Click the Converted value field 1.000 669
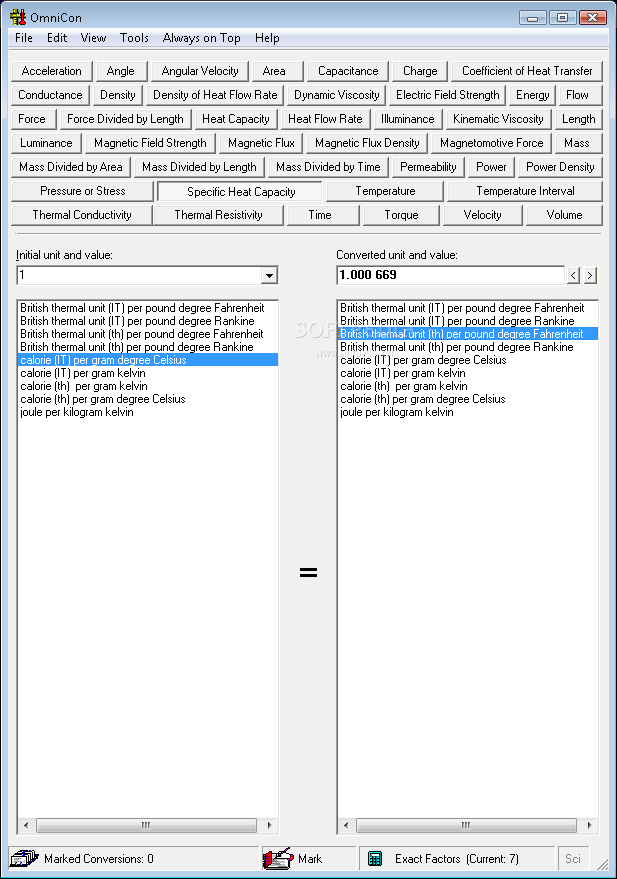Image resolution: width=617 pixels, height=879 pixels. [451, 275]
